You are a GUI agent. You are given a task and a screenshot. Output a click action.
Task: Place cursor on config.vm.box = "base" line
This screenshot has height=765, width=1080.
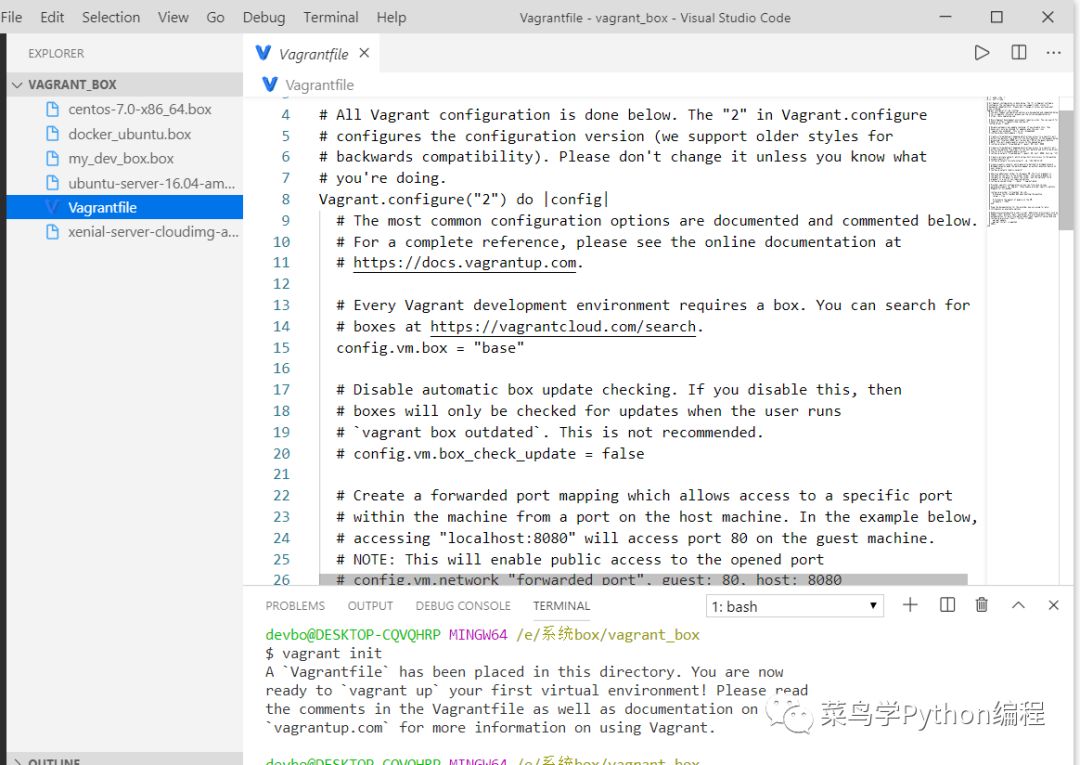(x=430, y=348)
